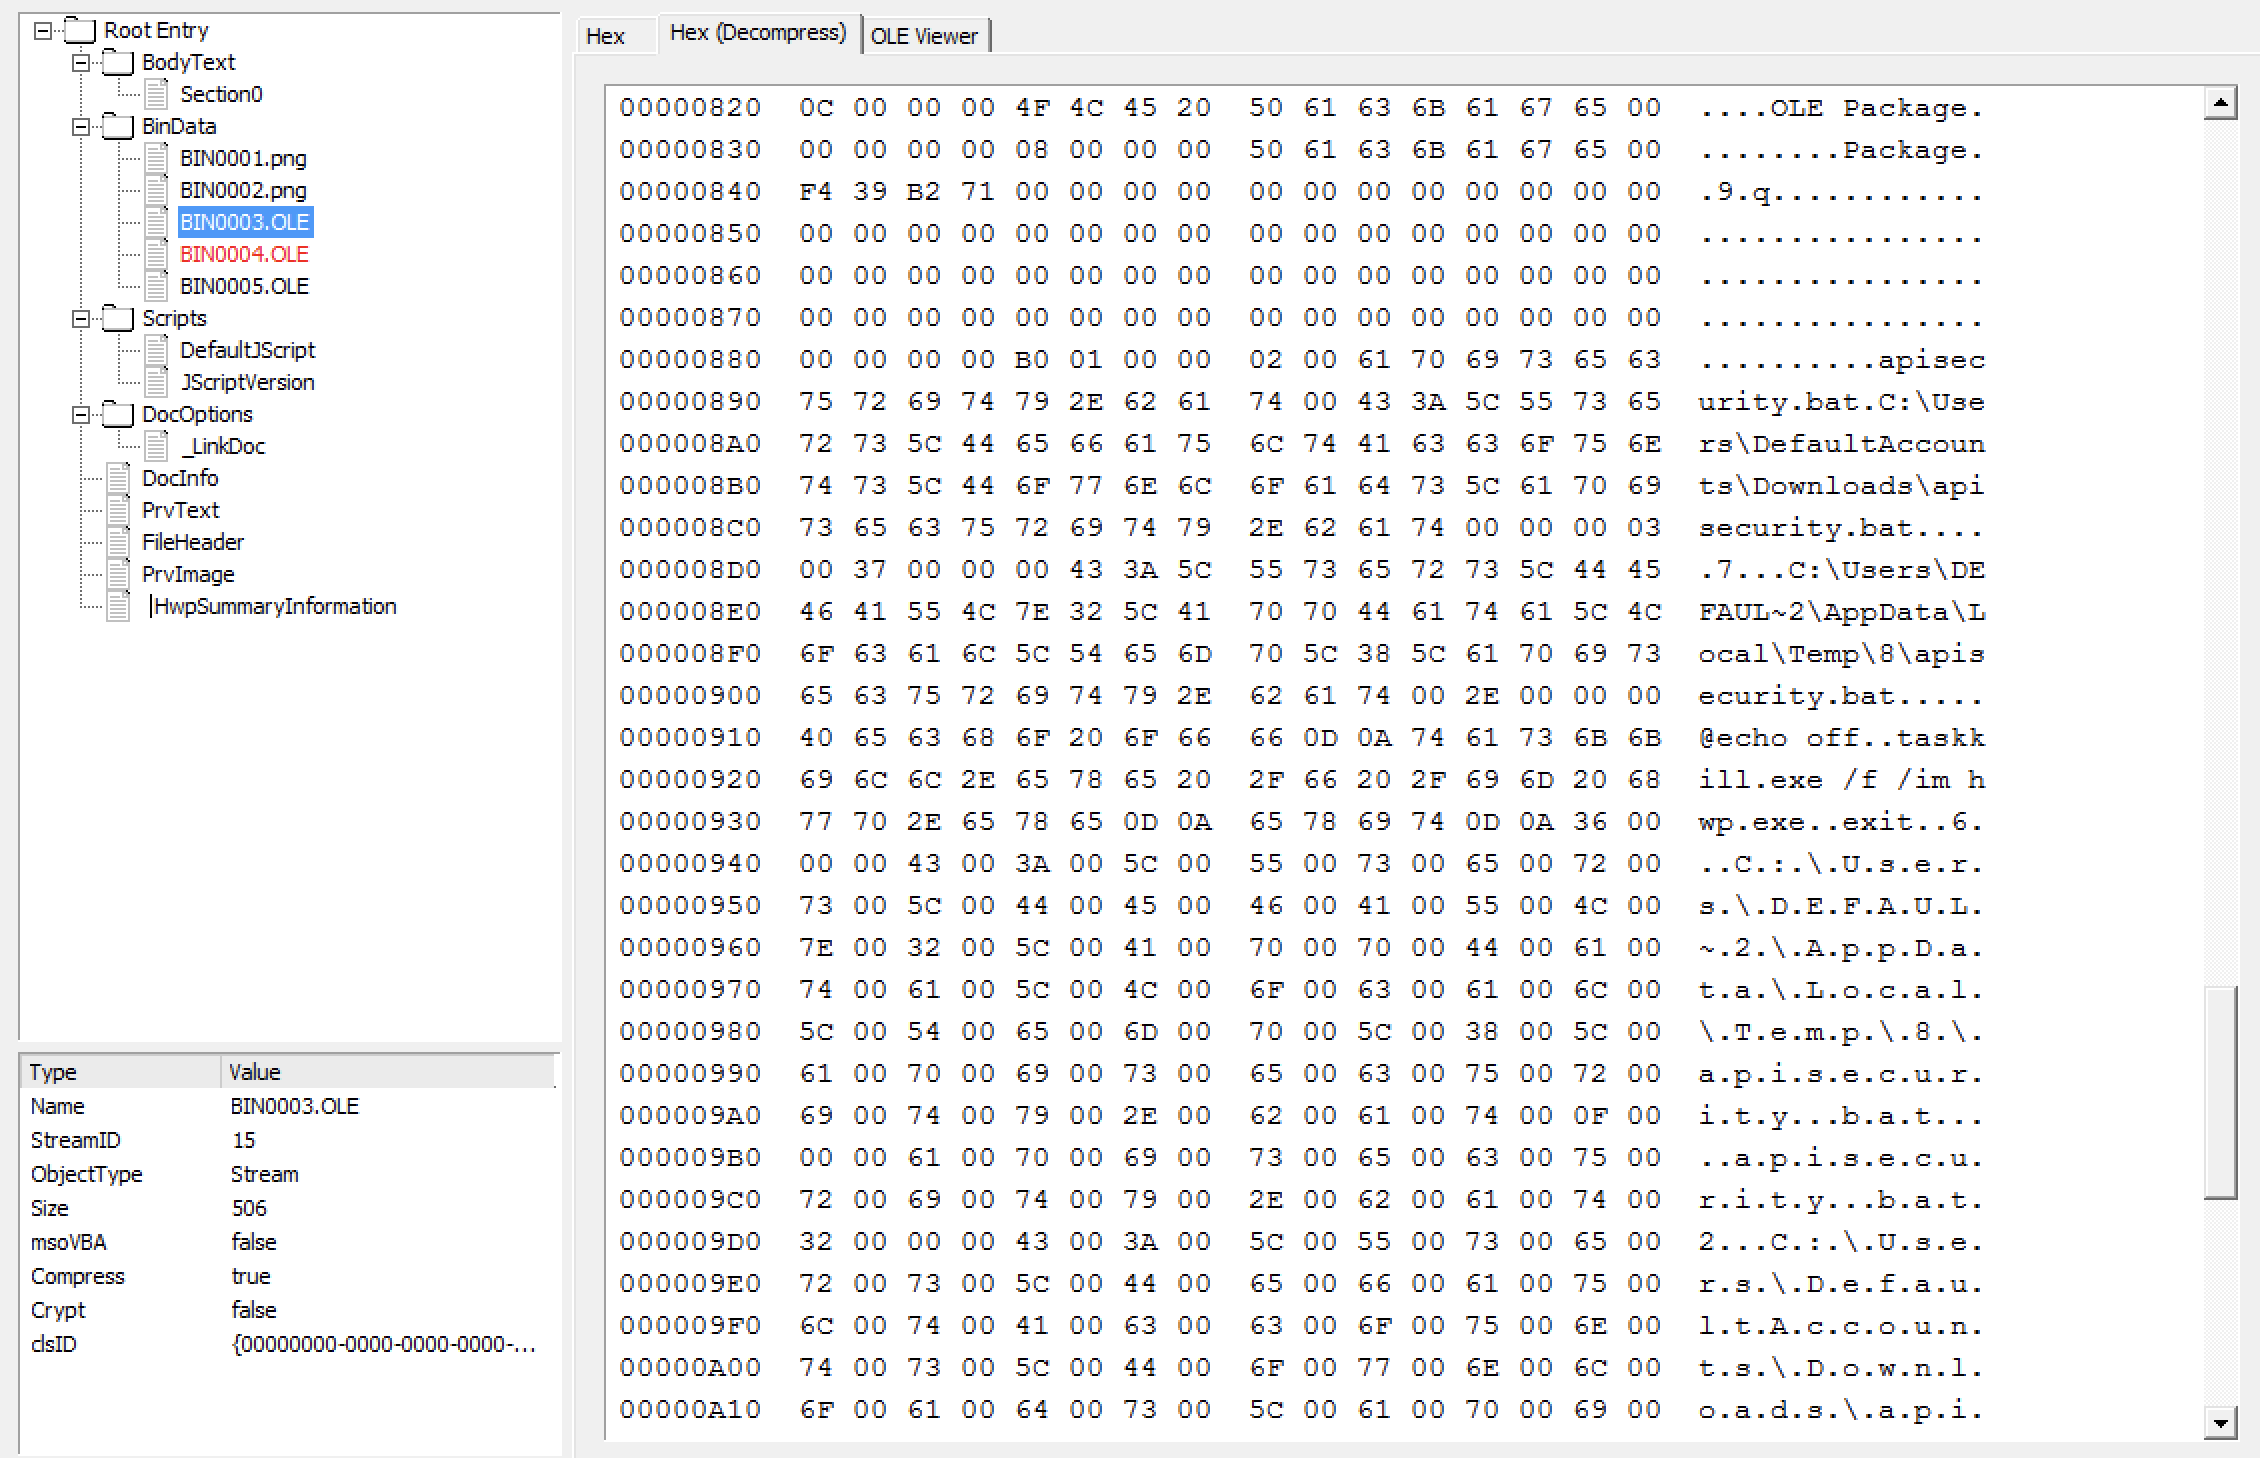2260x1458 pixels.
Task: Click the Section0 stream document icon
Action: 156,94
